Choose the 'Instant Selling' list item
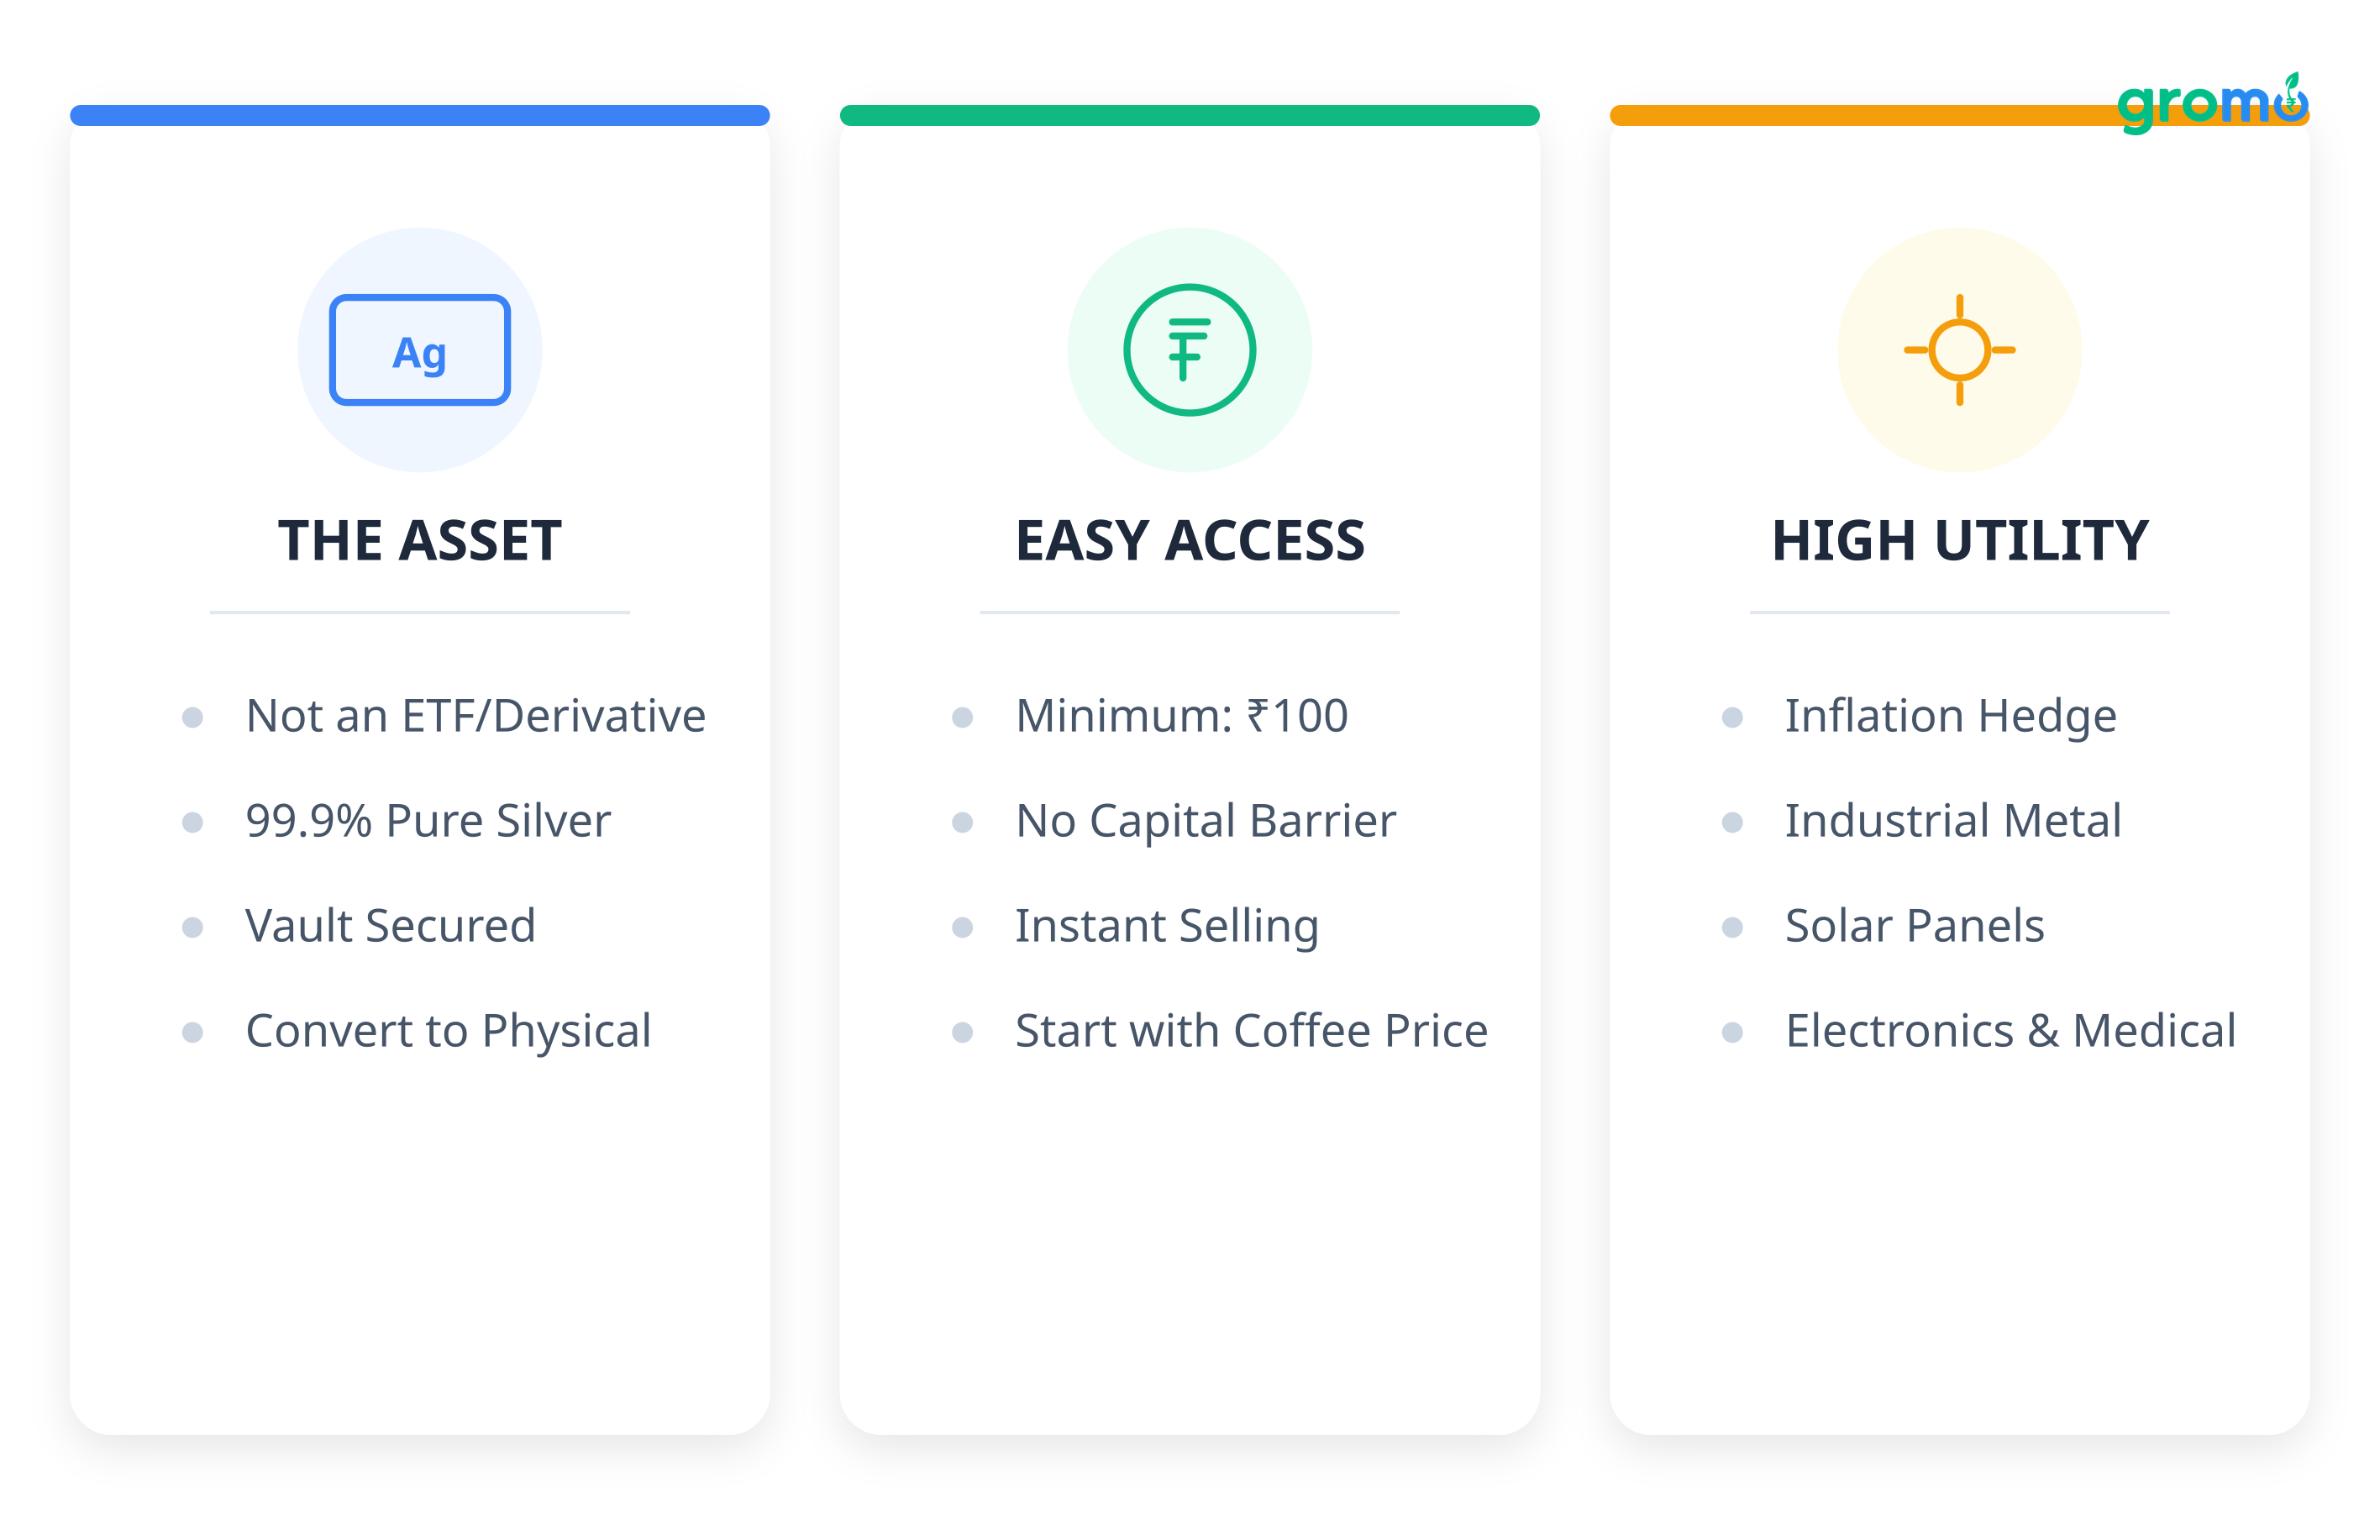2380x1540 pixels. pos(1167,926)
